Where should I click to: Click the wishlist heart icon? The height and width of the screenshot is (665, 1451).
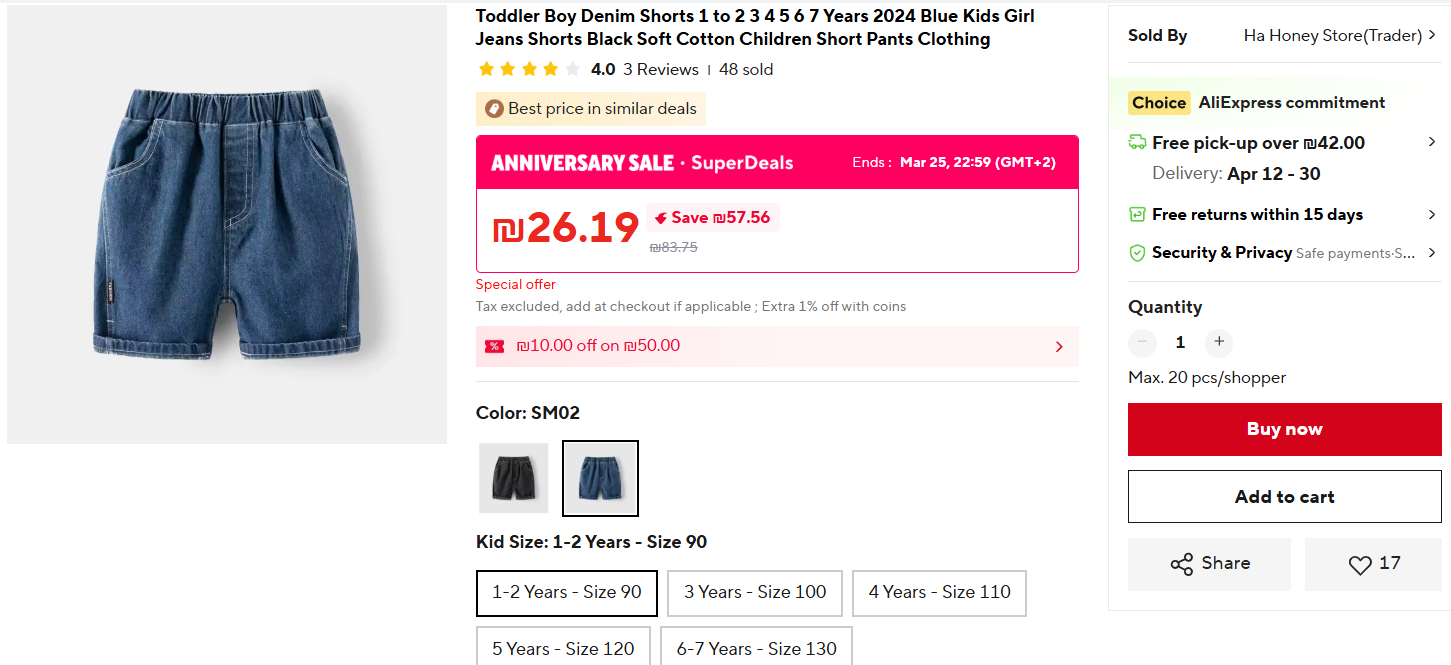click(1360, 565)
